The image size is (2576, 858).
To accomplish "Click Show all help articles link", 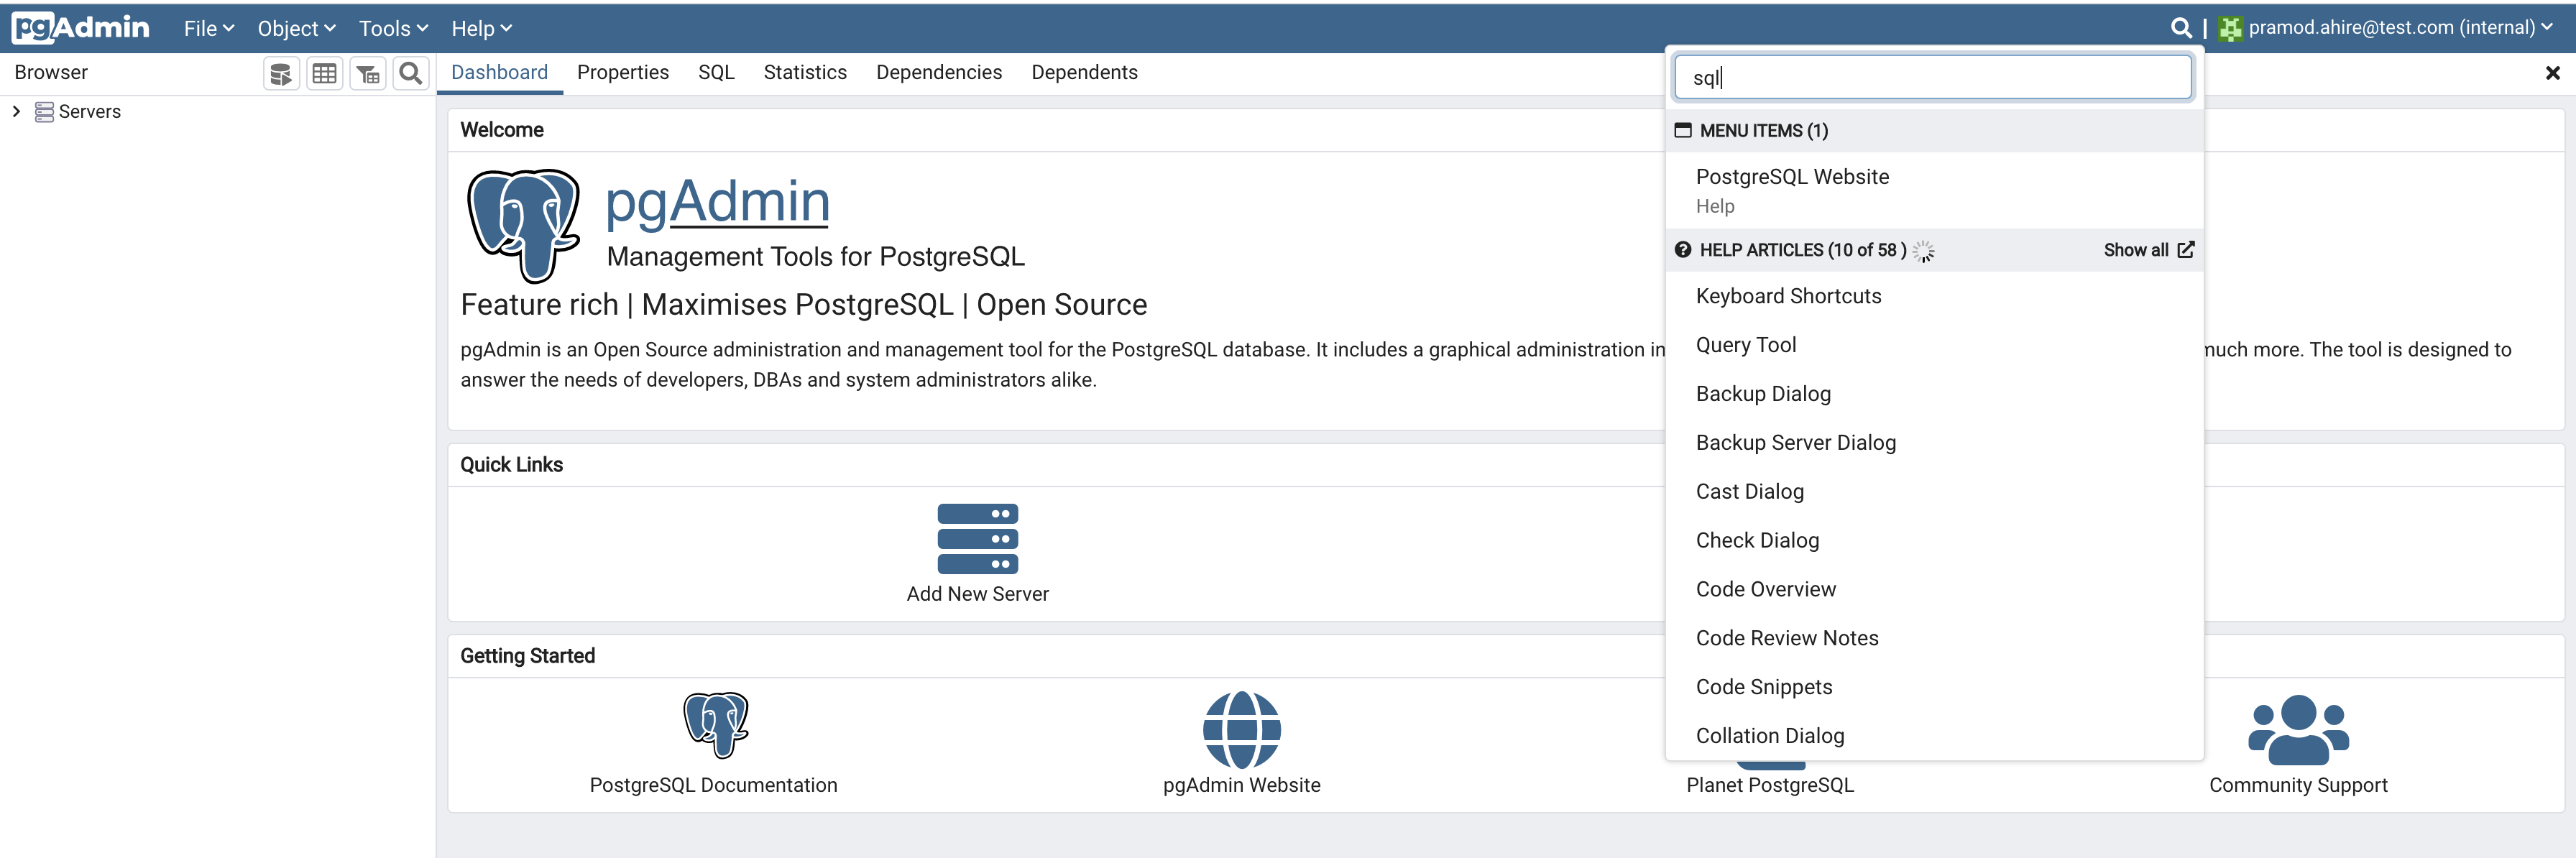I will coord(2147,250).
